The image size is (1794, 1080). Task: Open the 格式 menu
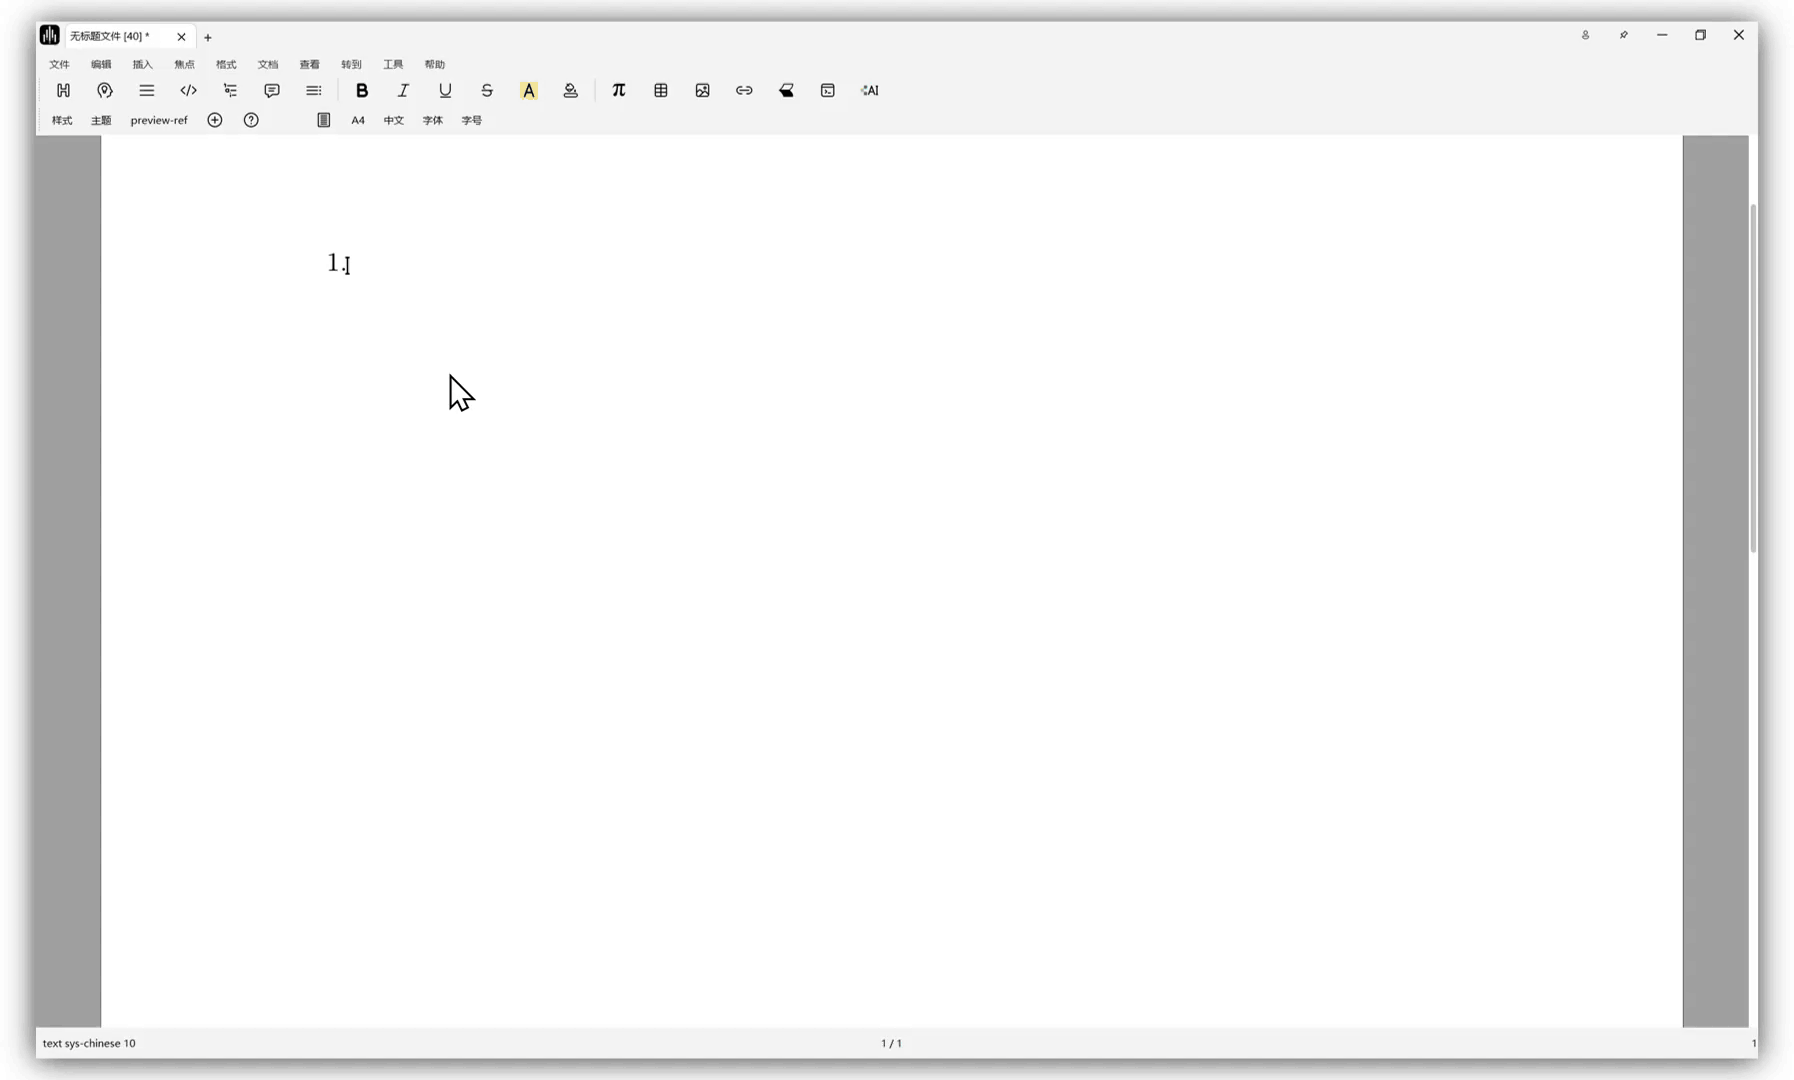pos(226,64)
